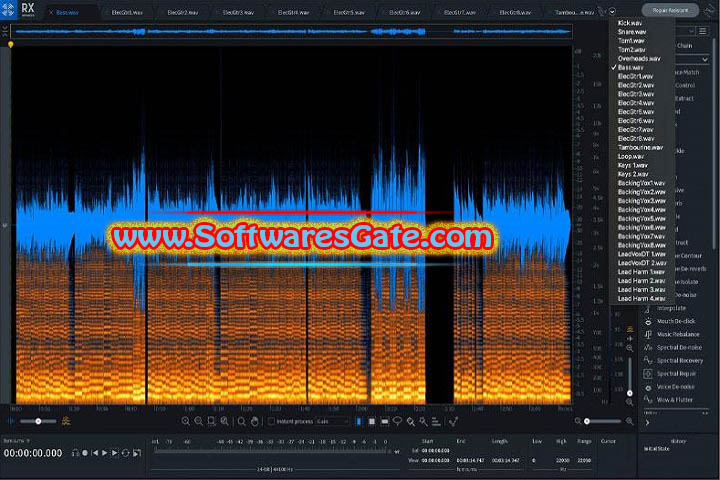Open the file tab overflow dropdown arrow
720x480 pixels.
tap(612, 11)
